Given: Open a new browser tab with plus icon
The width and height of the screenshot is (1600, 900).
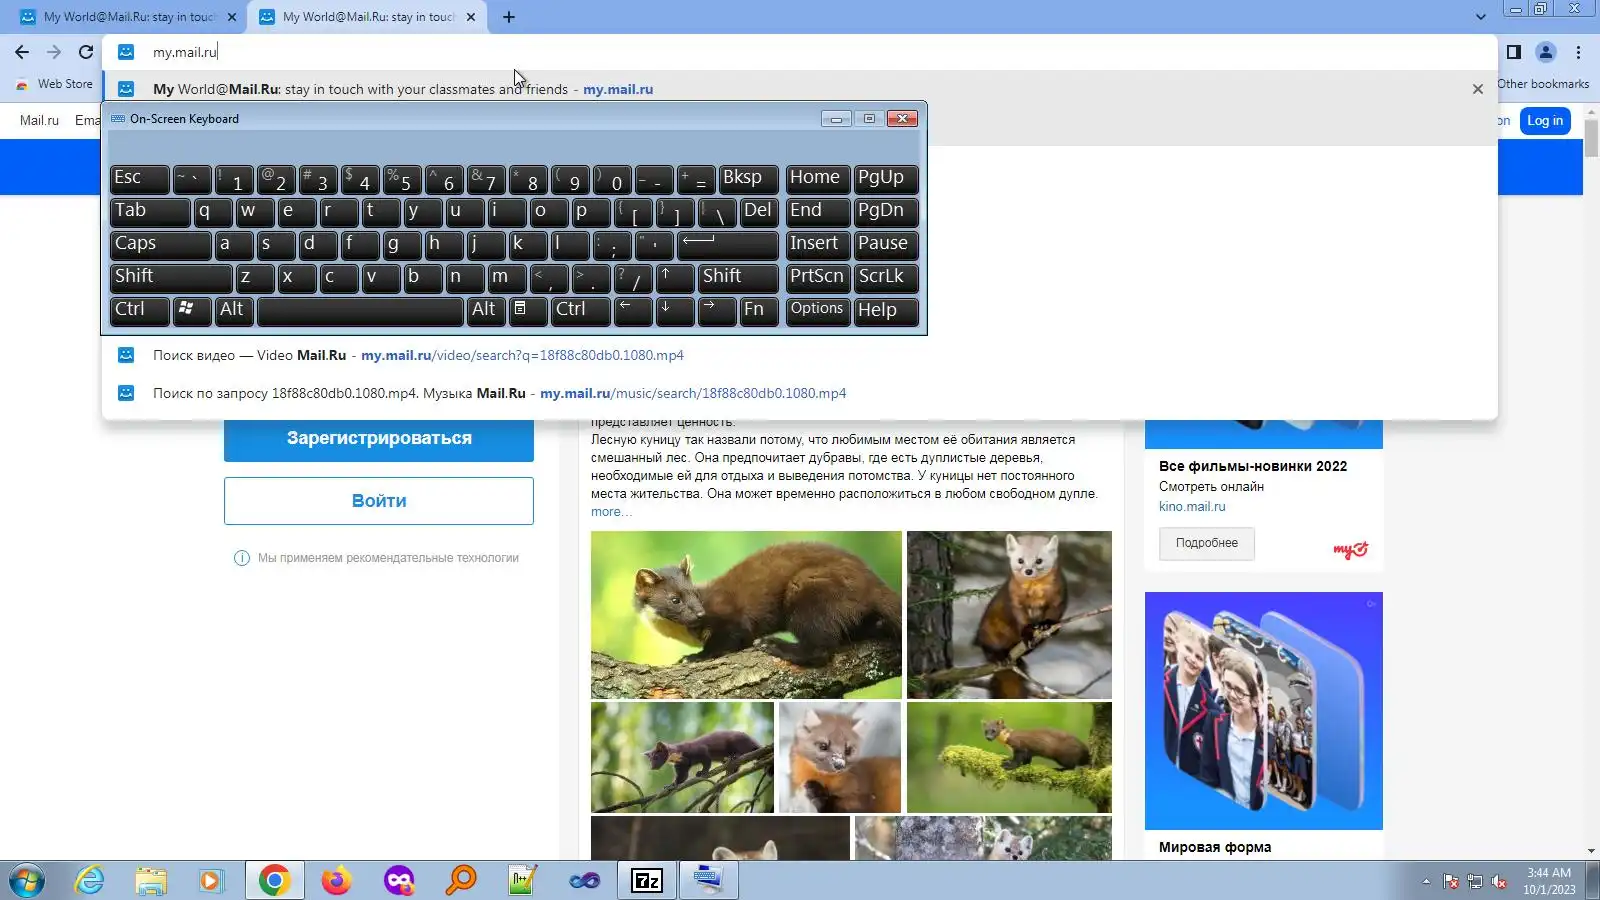Looking at the screenshot, I should (508, 17).
